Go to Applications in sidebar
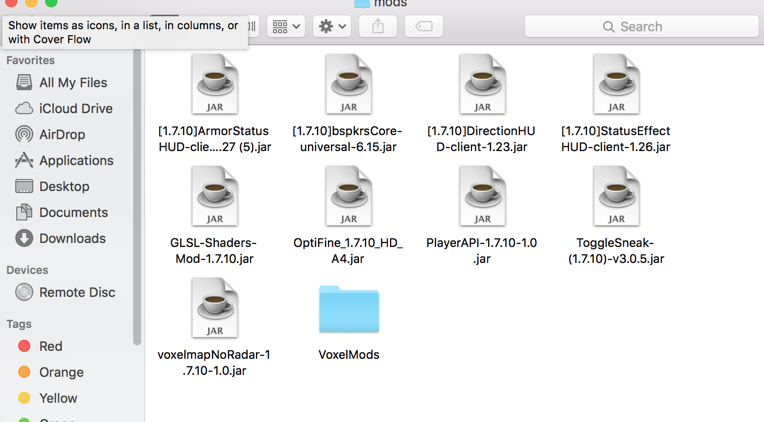This screenshot has width=764, height=422. click(x=66, y=160)
